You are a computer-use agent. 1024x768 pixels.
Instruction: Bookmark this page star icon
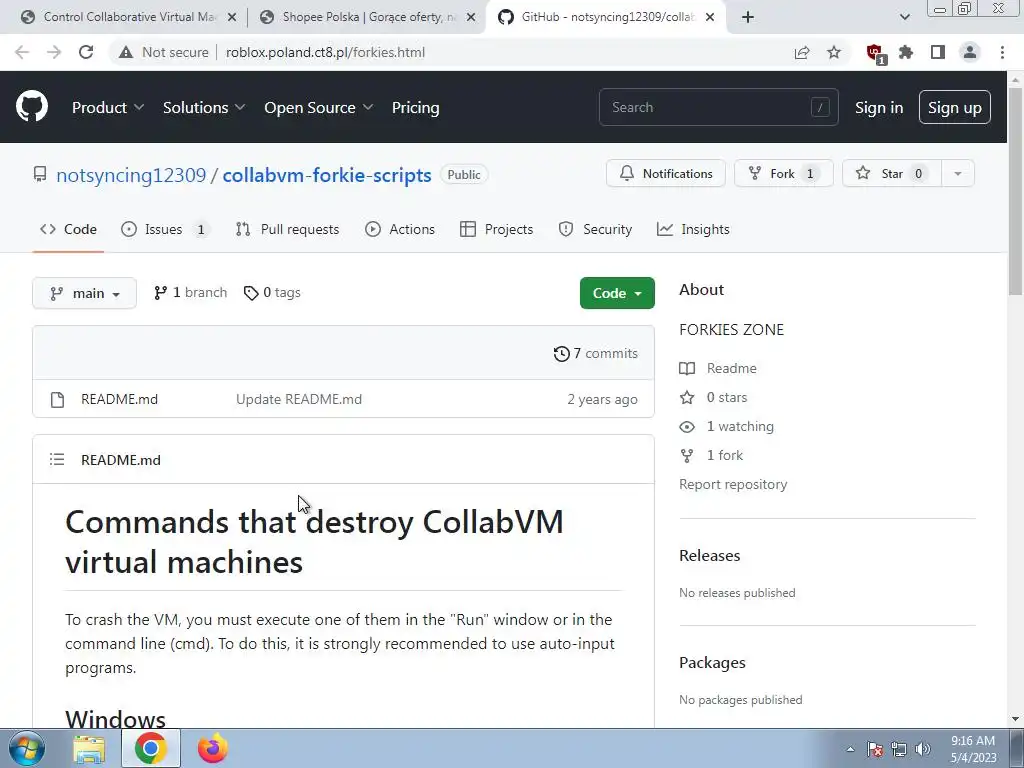(x=834, y=52)
